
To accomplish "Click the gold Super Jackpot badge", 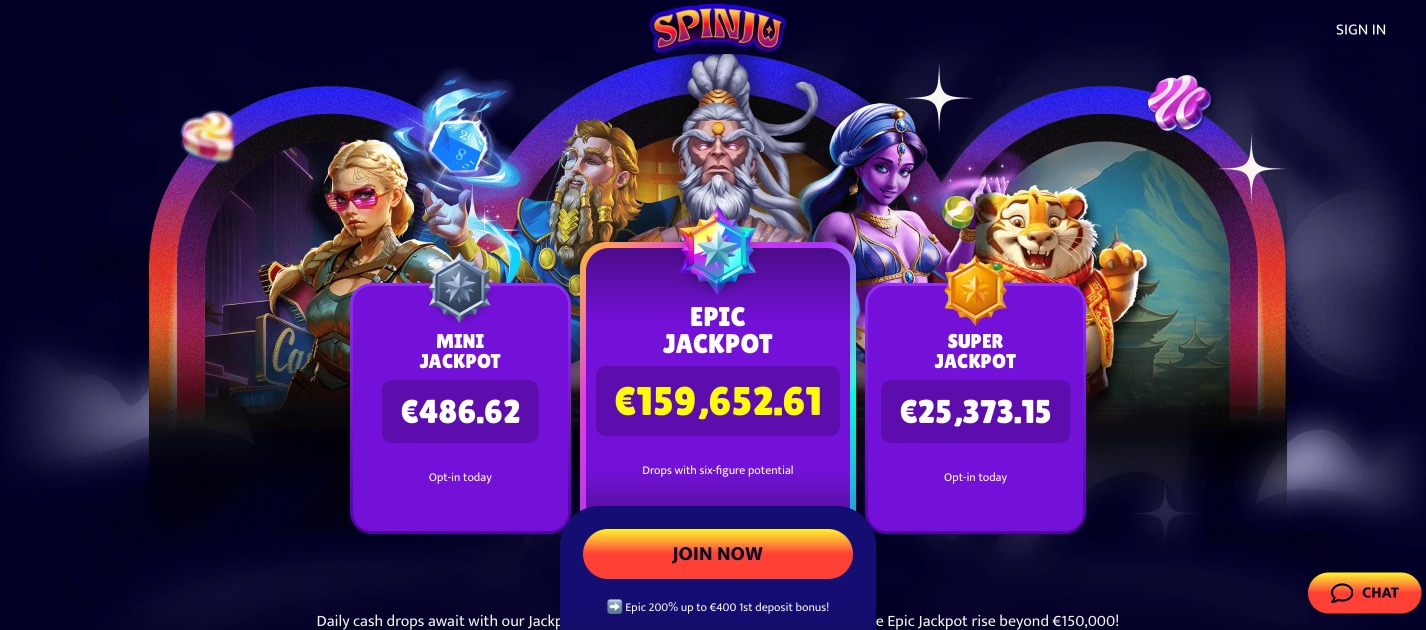I will click(974, 288).
